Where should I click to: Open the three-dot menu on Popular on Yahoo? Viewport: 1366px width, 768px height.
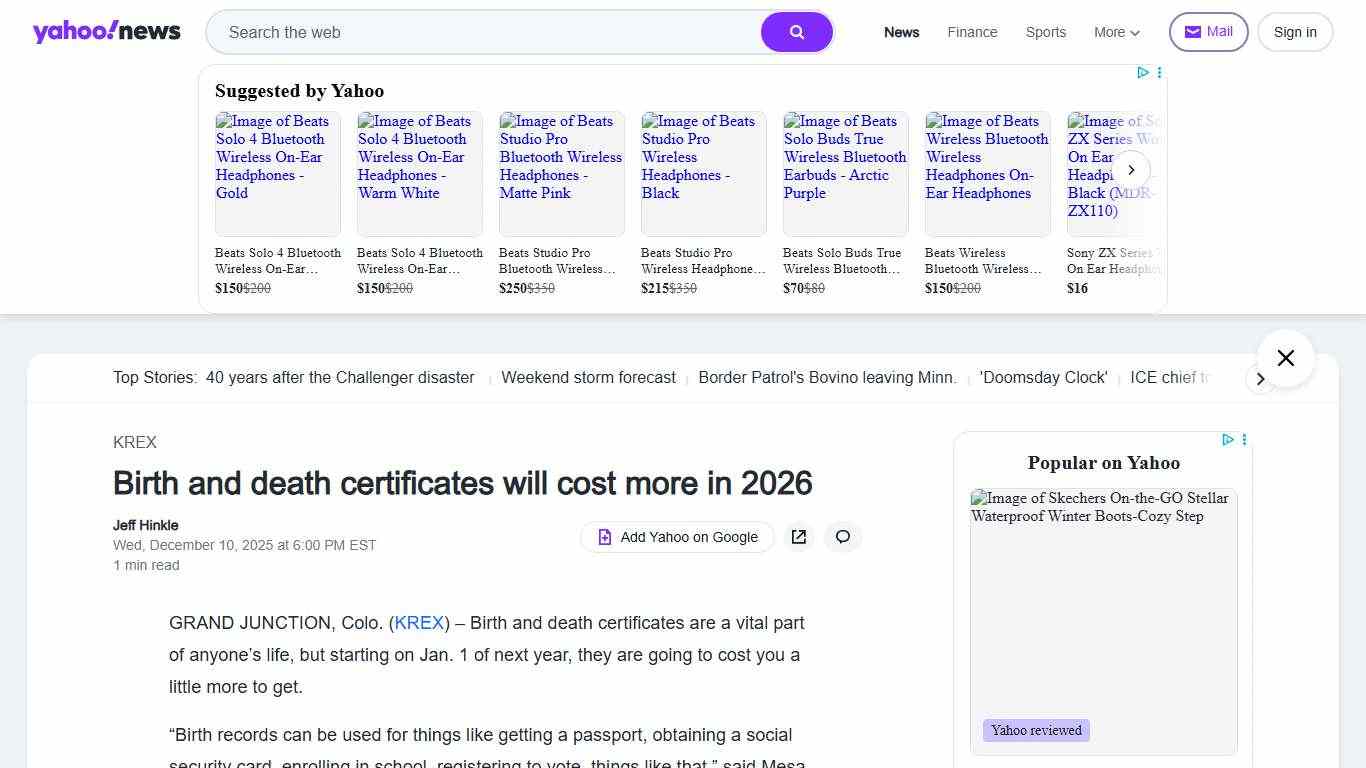click(1244, 439)
